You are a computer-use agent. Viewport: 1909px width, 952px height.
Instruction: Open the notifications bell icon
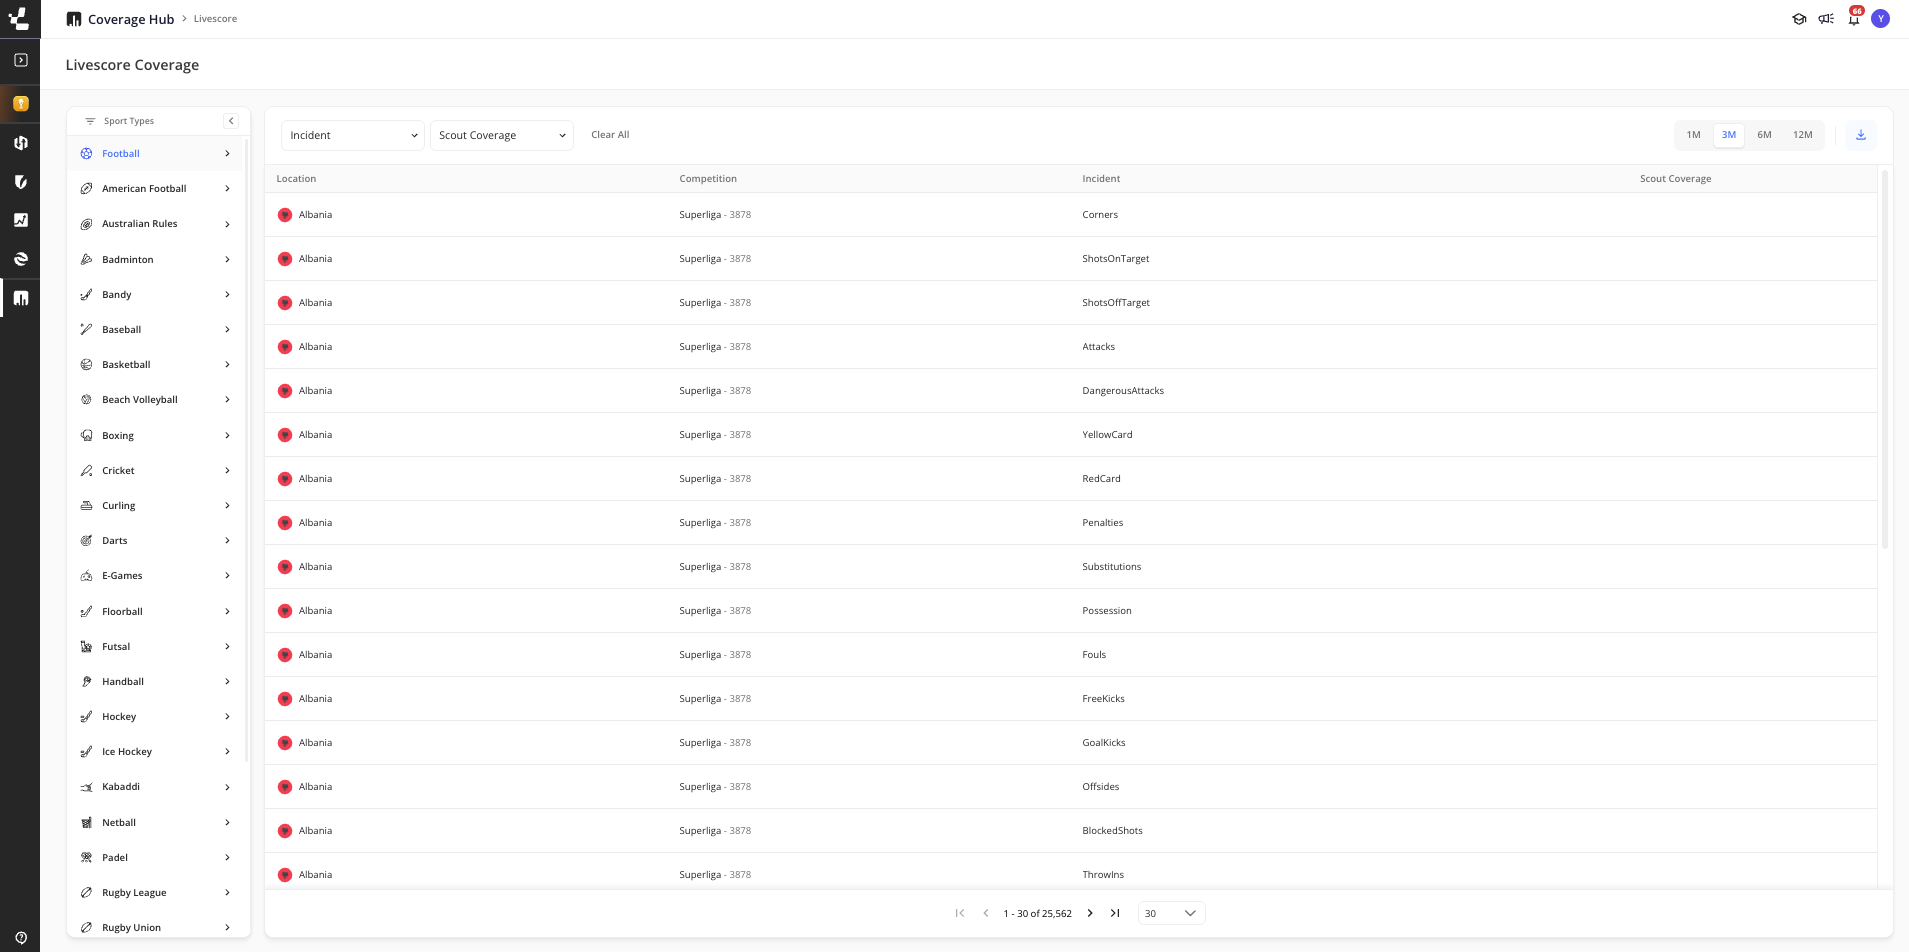[1854, 18]
